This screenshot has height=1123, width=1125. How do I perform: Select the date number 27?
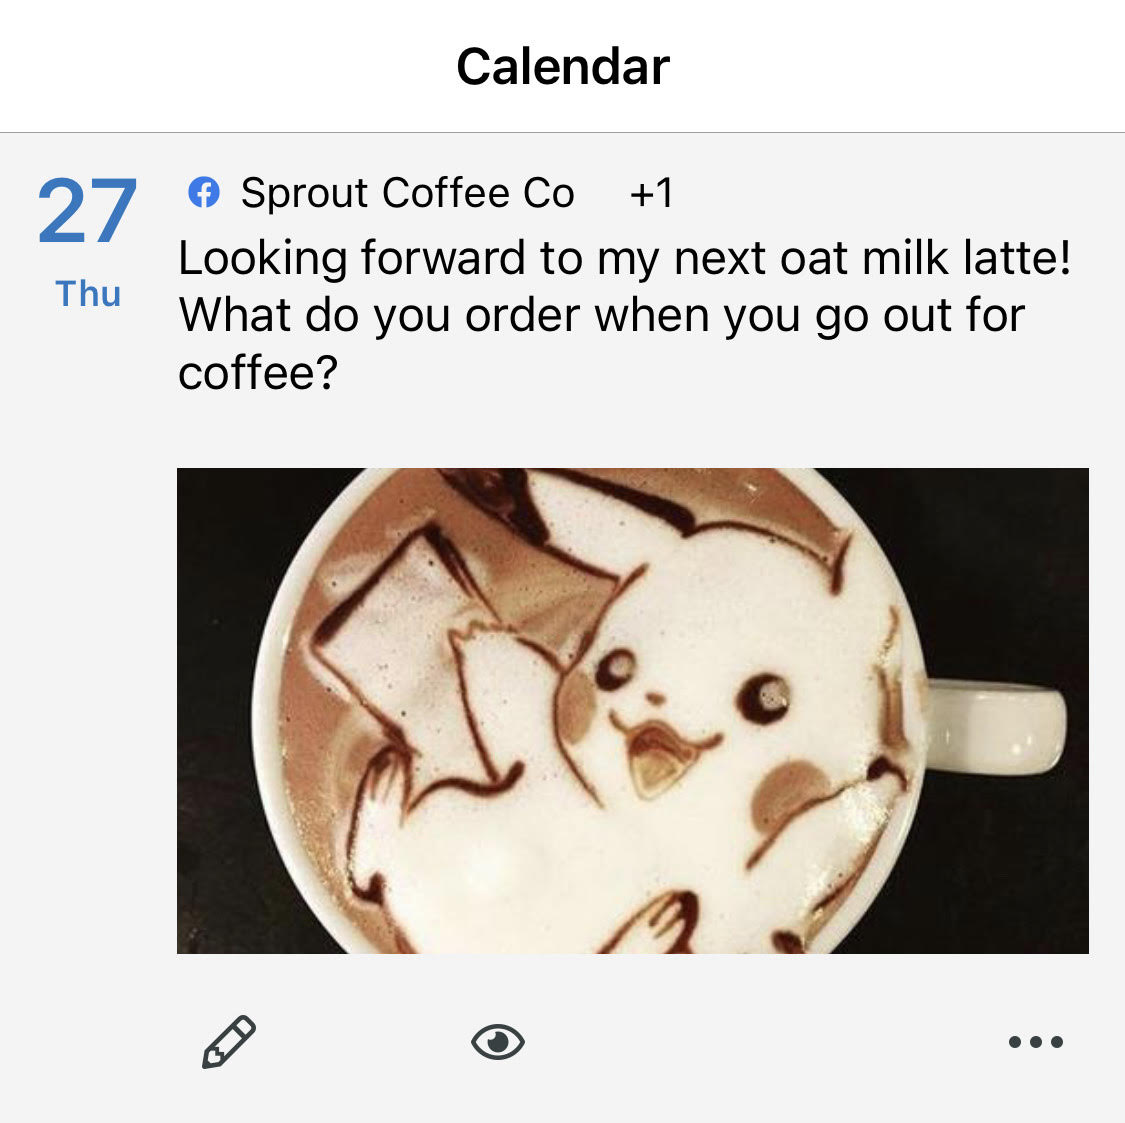87,212
